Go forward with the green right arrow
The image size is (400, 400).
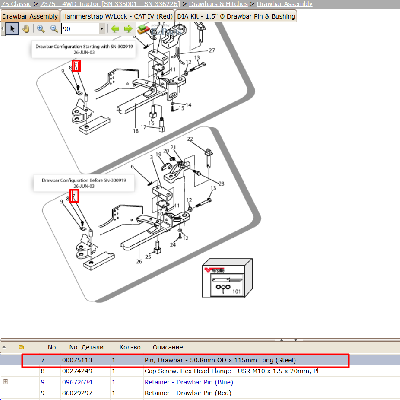pyautogui.click(x=128, y=29)
